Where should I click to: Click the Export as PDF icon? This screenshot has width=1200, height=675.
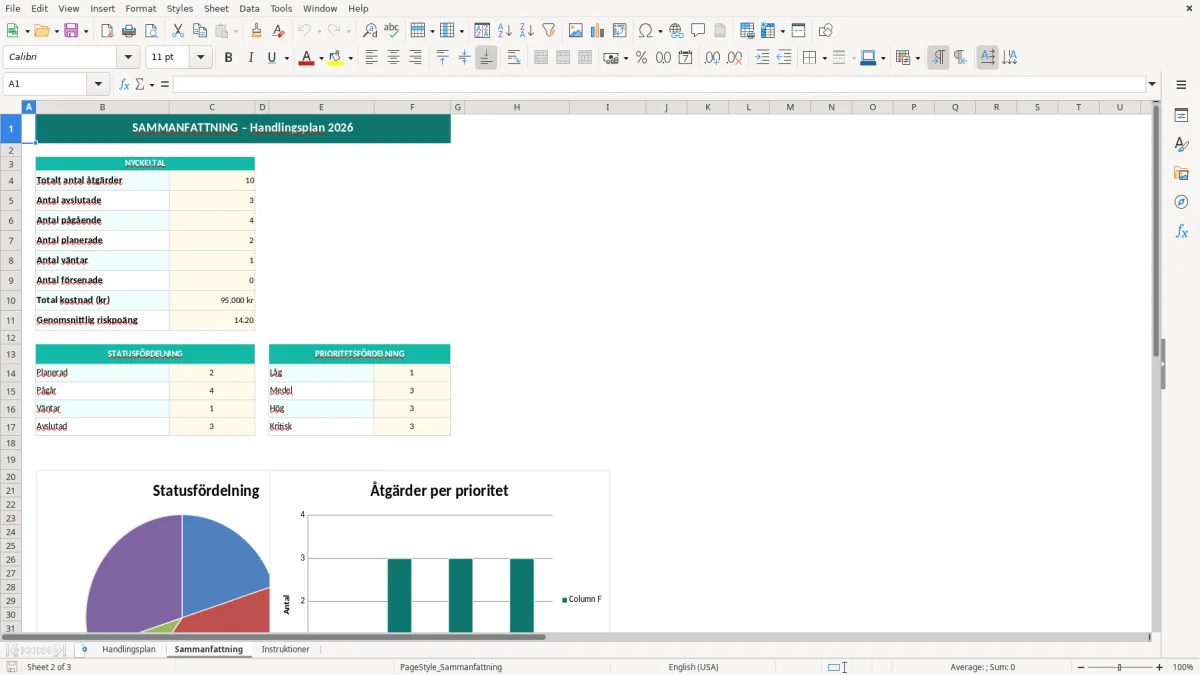click(107, 31)
